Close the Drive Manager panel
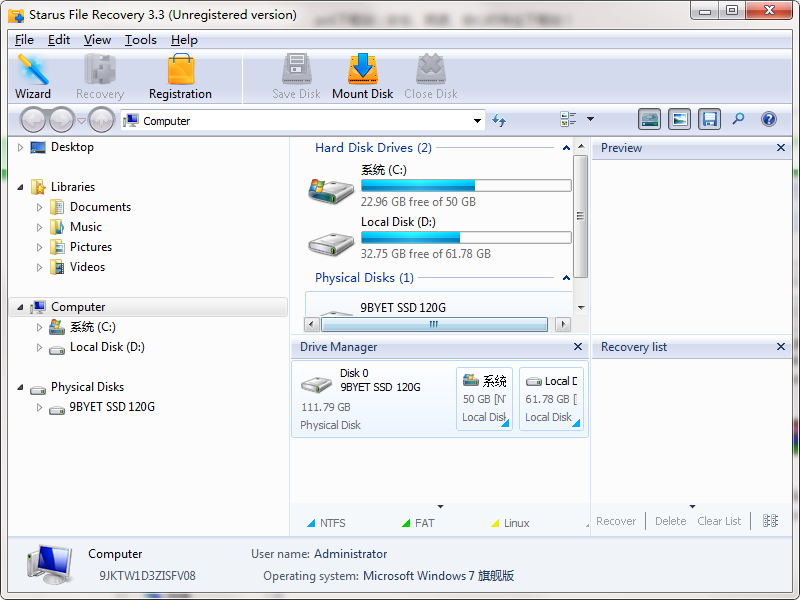 578,346
